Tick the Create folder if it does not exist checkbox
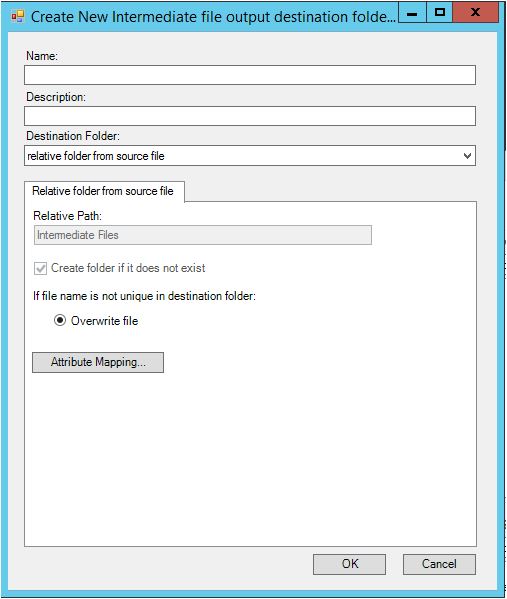Image resolution: width=507 pixels, height=599 pixels. (40, 268)
